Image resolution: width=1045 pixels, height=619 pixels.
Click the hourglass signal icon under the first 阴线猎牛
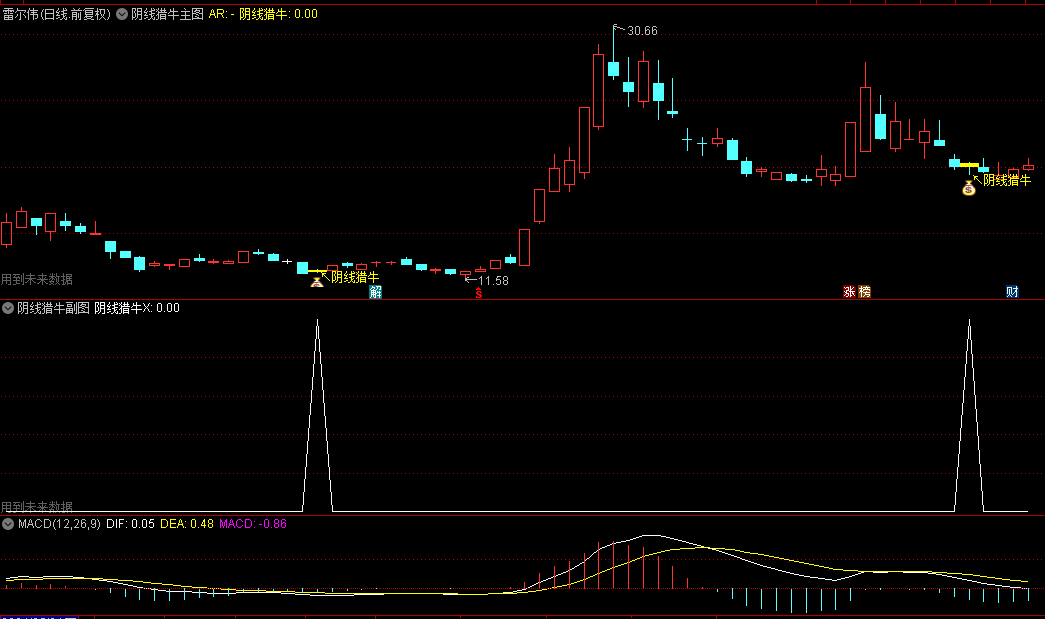coord(317,283)
